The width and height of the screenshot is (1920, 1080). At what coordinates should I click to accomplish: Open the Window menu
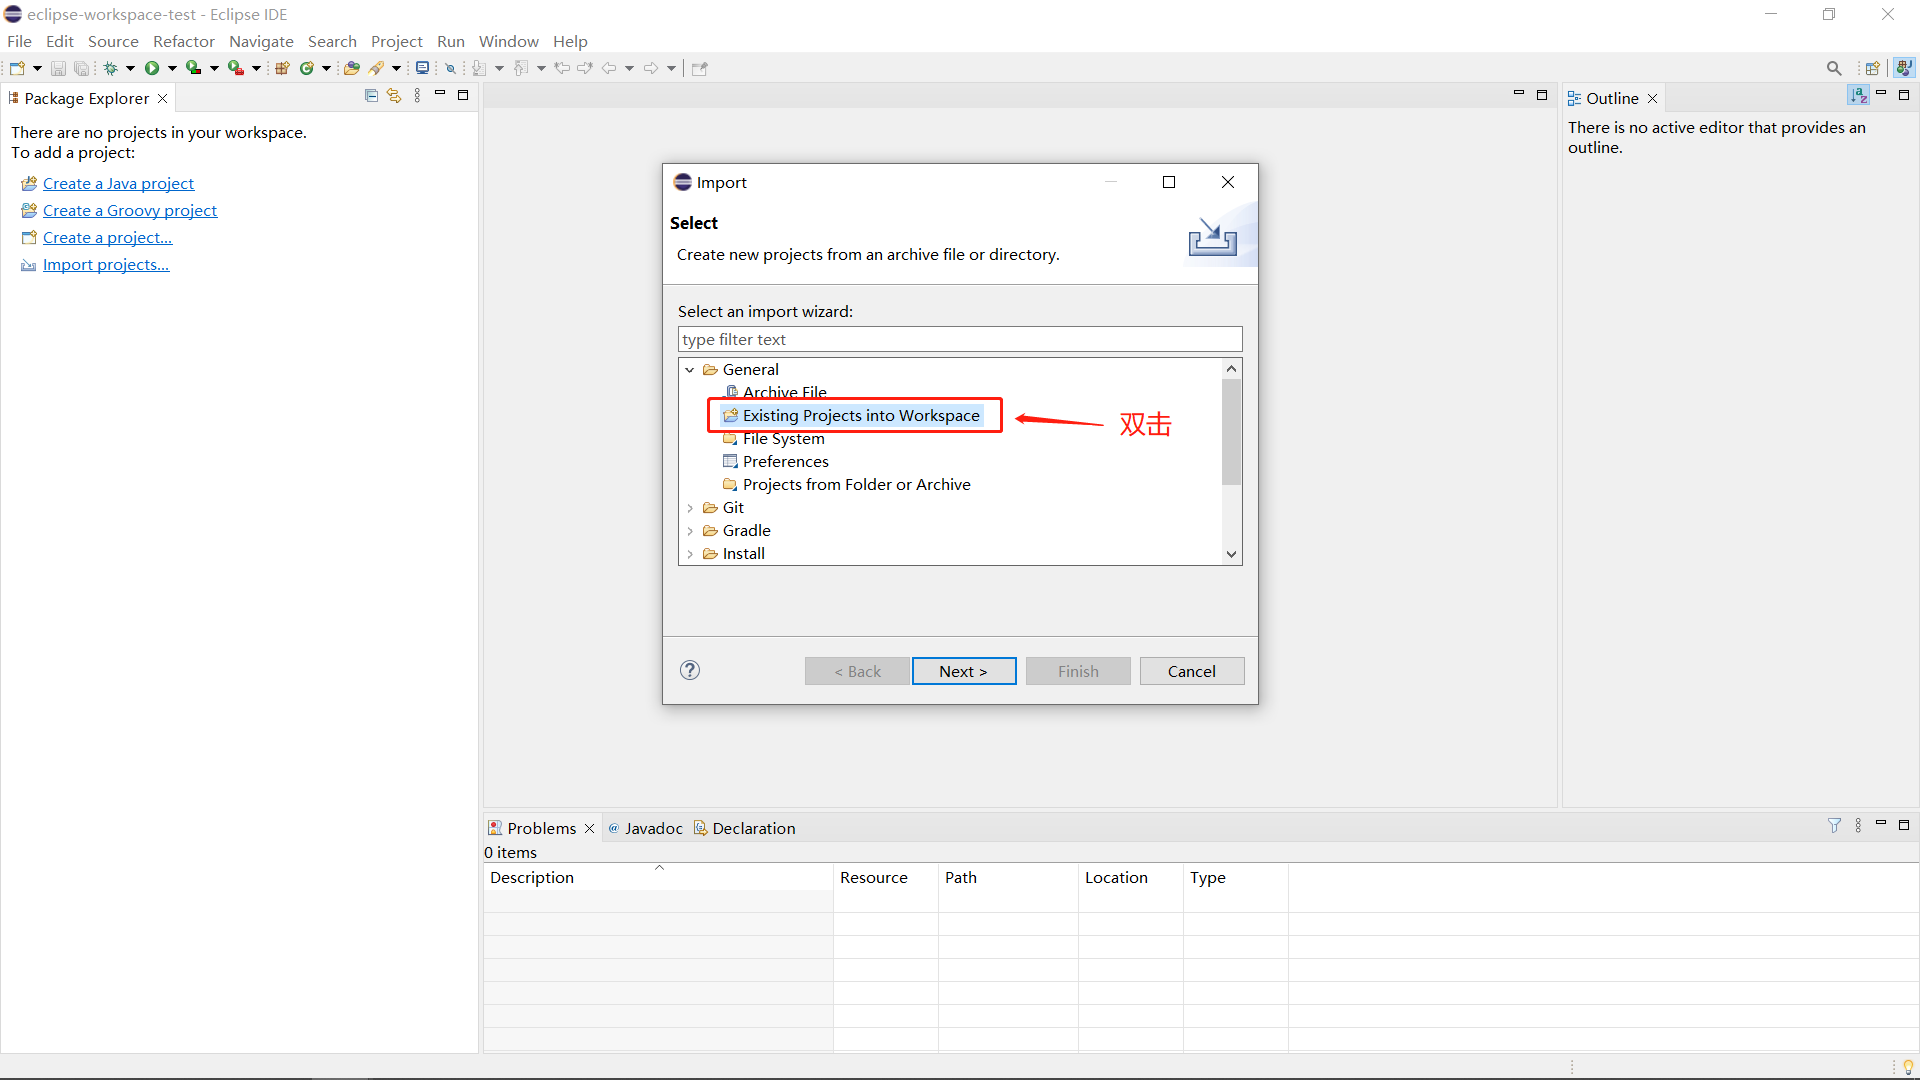[x=508, y=41]
